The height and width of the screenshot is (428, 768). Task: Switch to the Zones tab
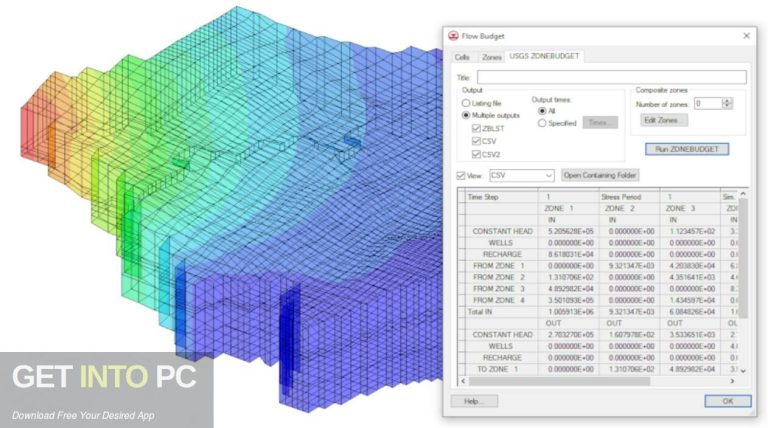point(491,58)
